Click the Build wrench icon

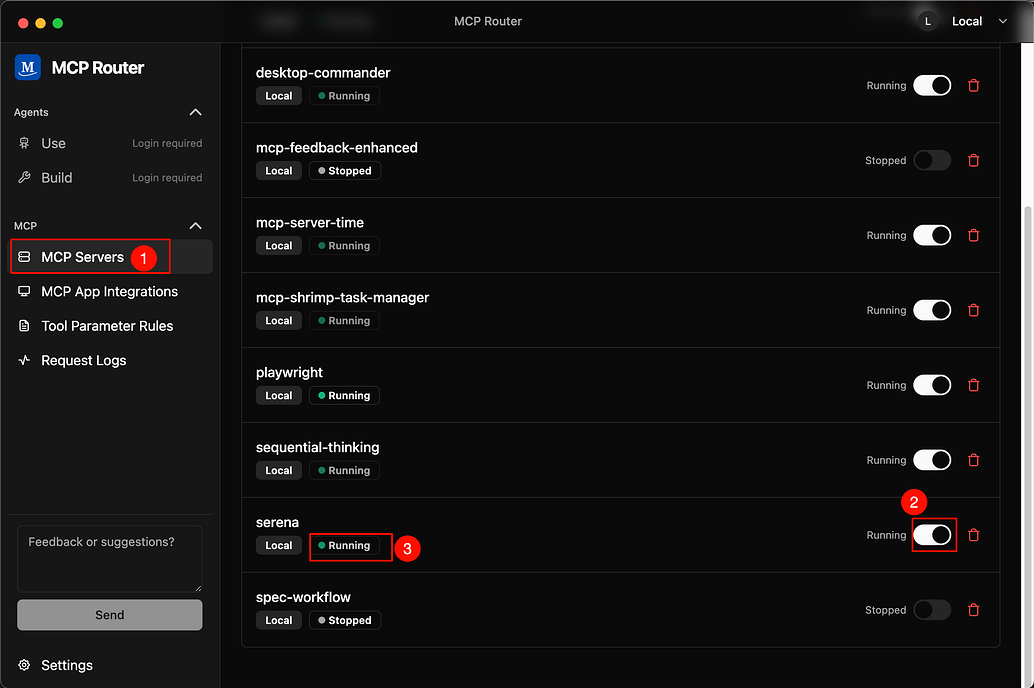coord(24,177)
